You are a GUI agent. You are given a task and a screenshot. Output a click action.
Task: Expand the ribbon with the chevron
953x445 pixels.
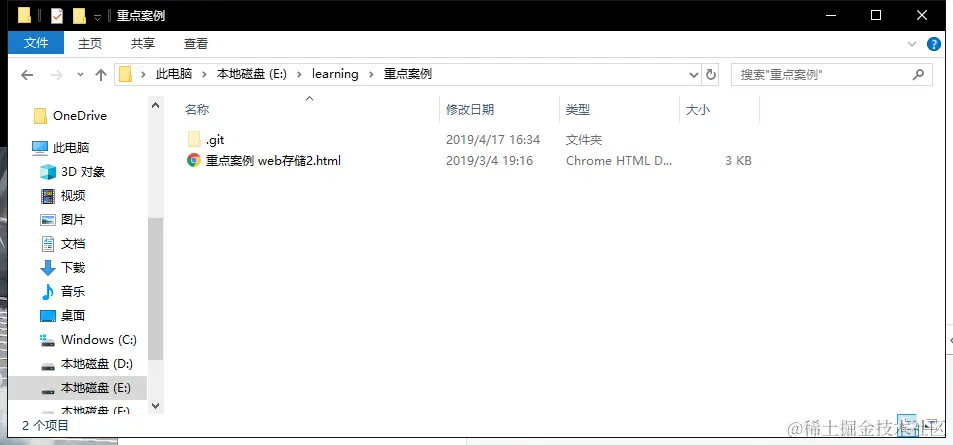click(912, 44)
